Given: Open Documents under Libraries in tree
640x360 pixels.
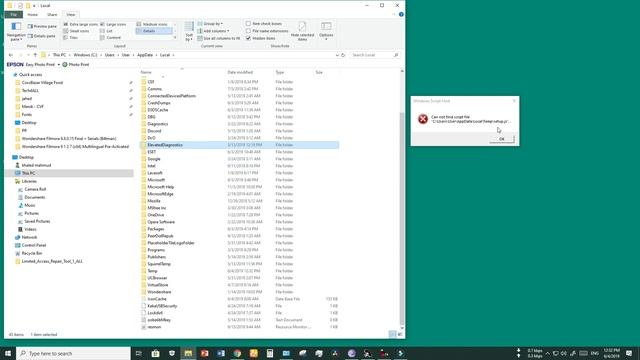Looking at the screenshot, I should [35, 197].
